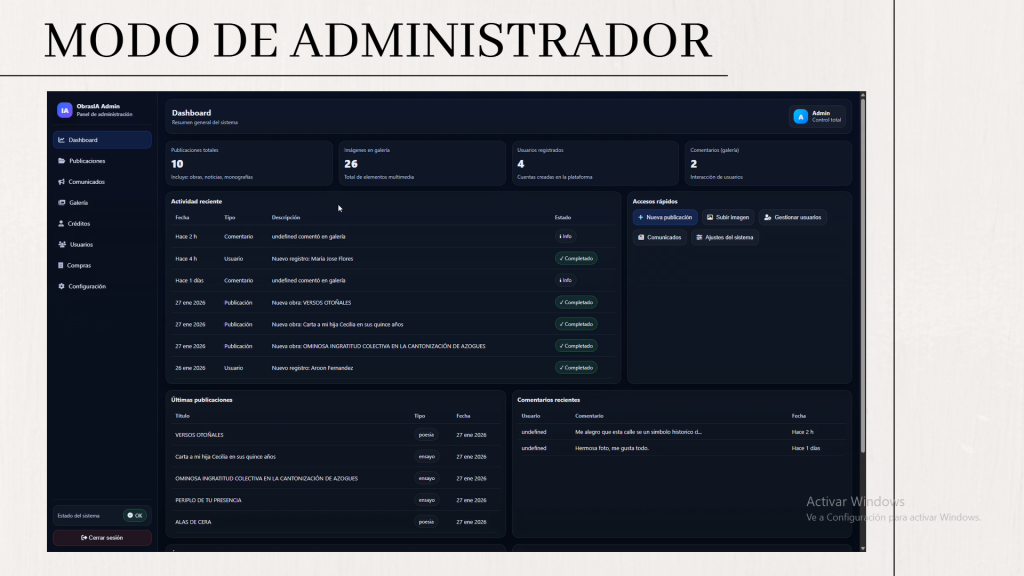Click the Galería images icon
This screenshot has height=576, width=1024.
tap(62, 203)
